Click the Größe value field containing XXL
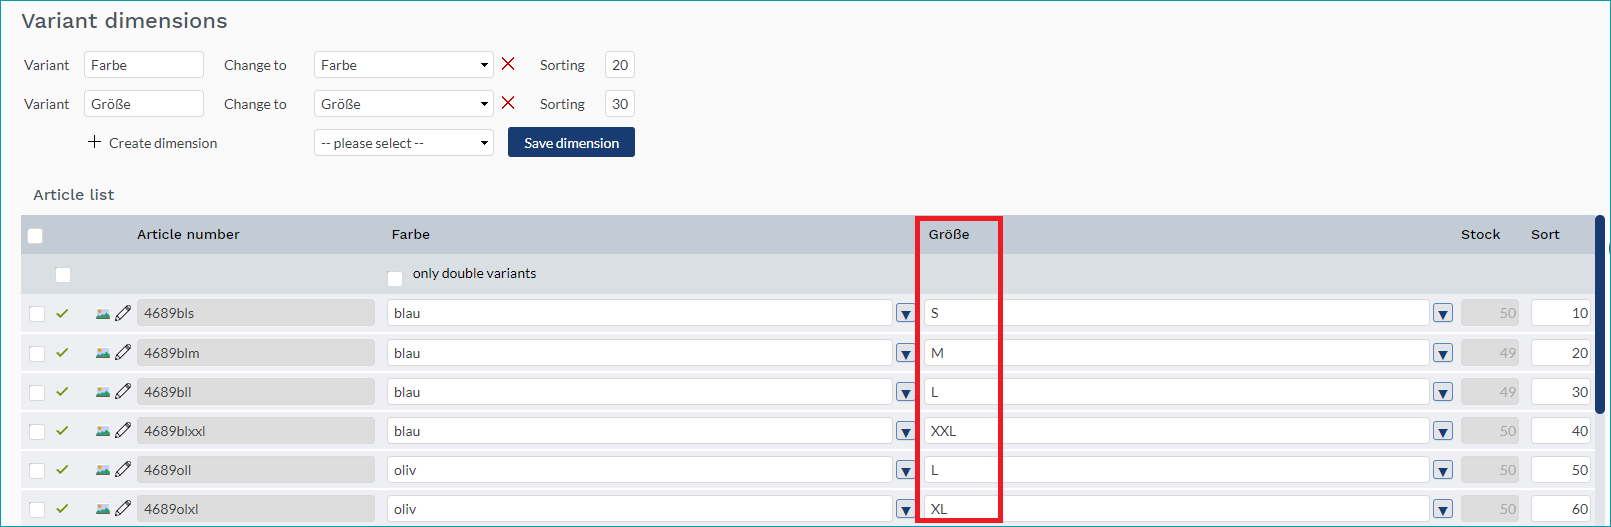Image resolution: width=1611 pixels, height=527 pixels. pos(1177,431)
